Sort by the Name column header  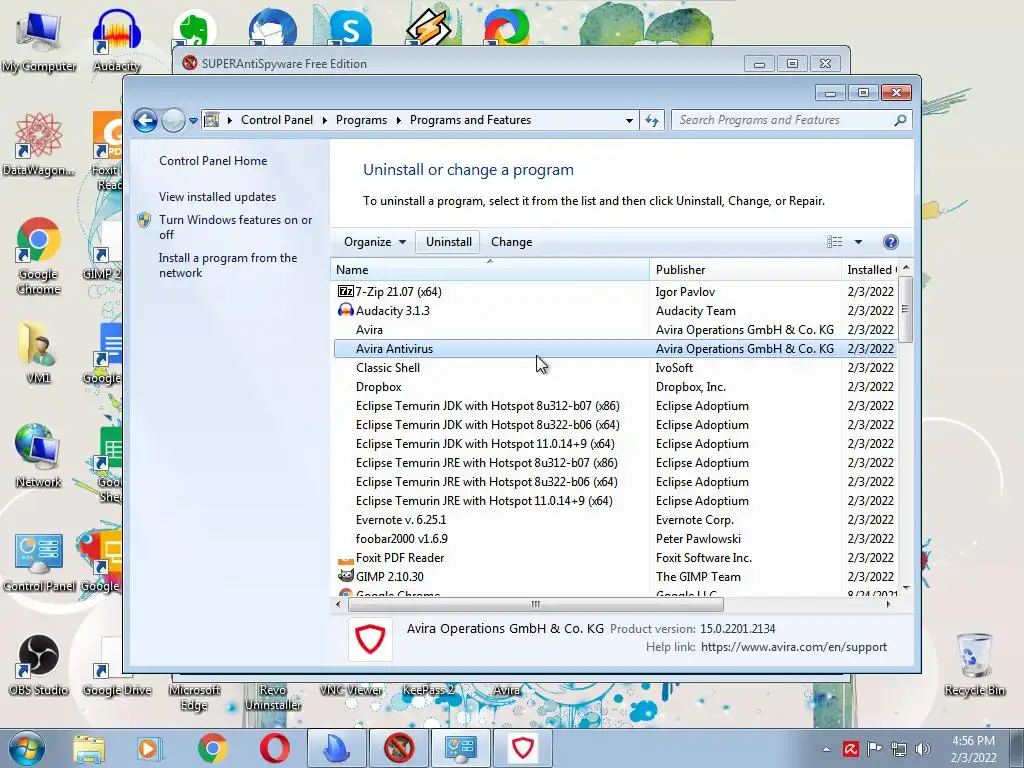(490, 270)
